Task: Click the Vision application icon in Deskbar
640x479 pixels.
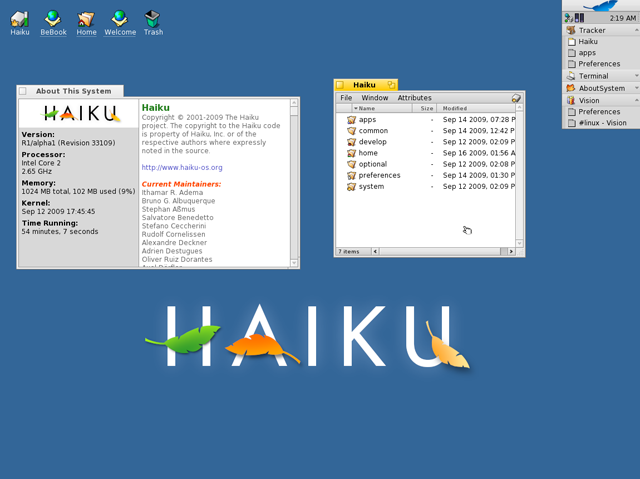Action: [571, 100]
